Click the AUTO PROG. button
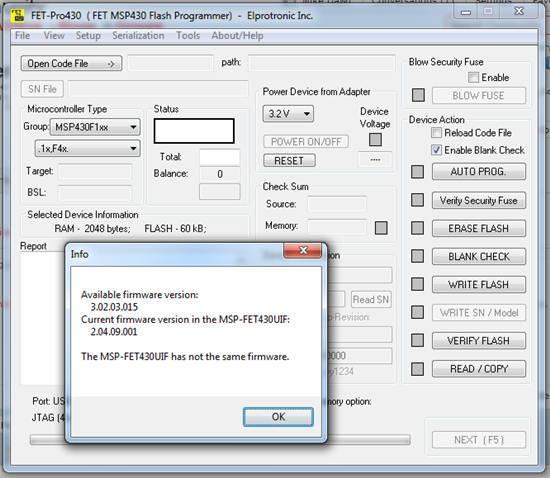The width and height of the screenshot is (550, 478). (x=479, y=171)
